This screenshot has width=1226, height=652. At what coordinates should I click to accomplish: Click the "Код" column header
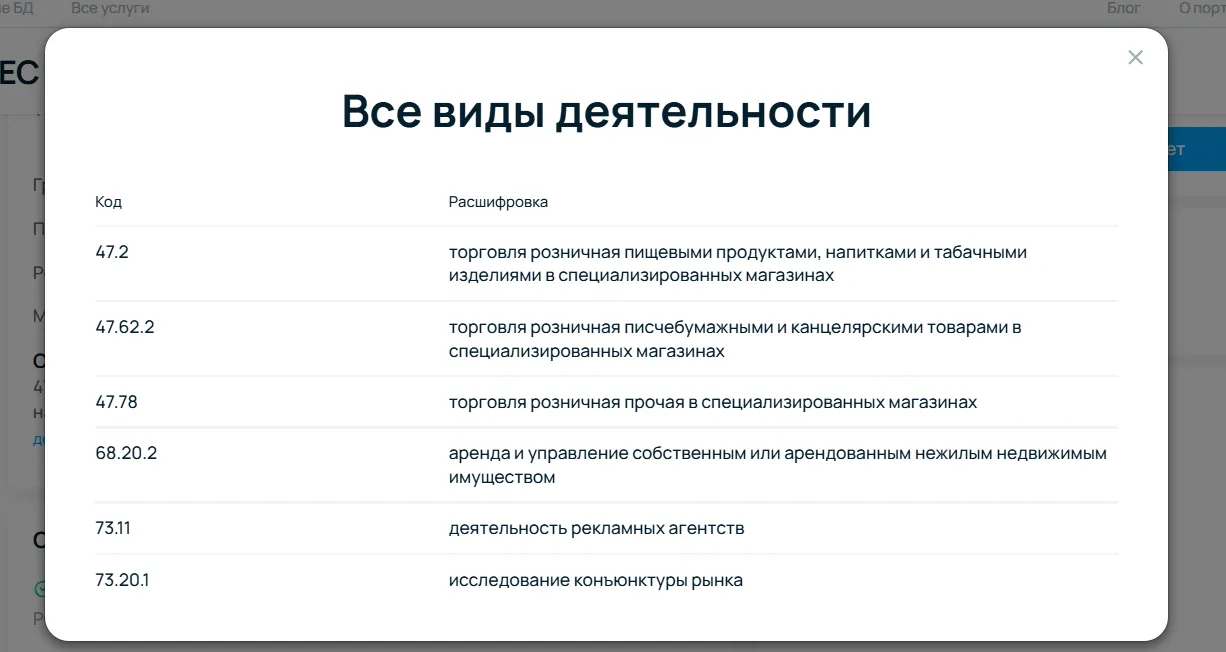pos(108,202)
